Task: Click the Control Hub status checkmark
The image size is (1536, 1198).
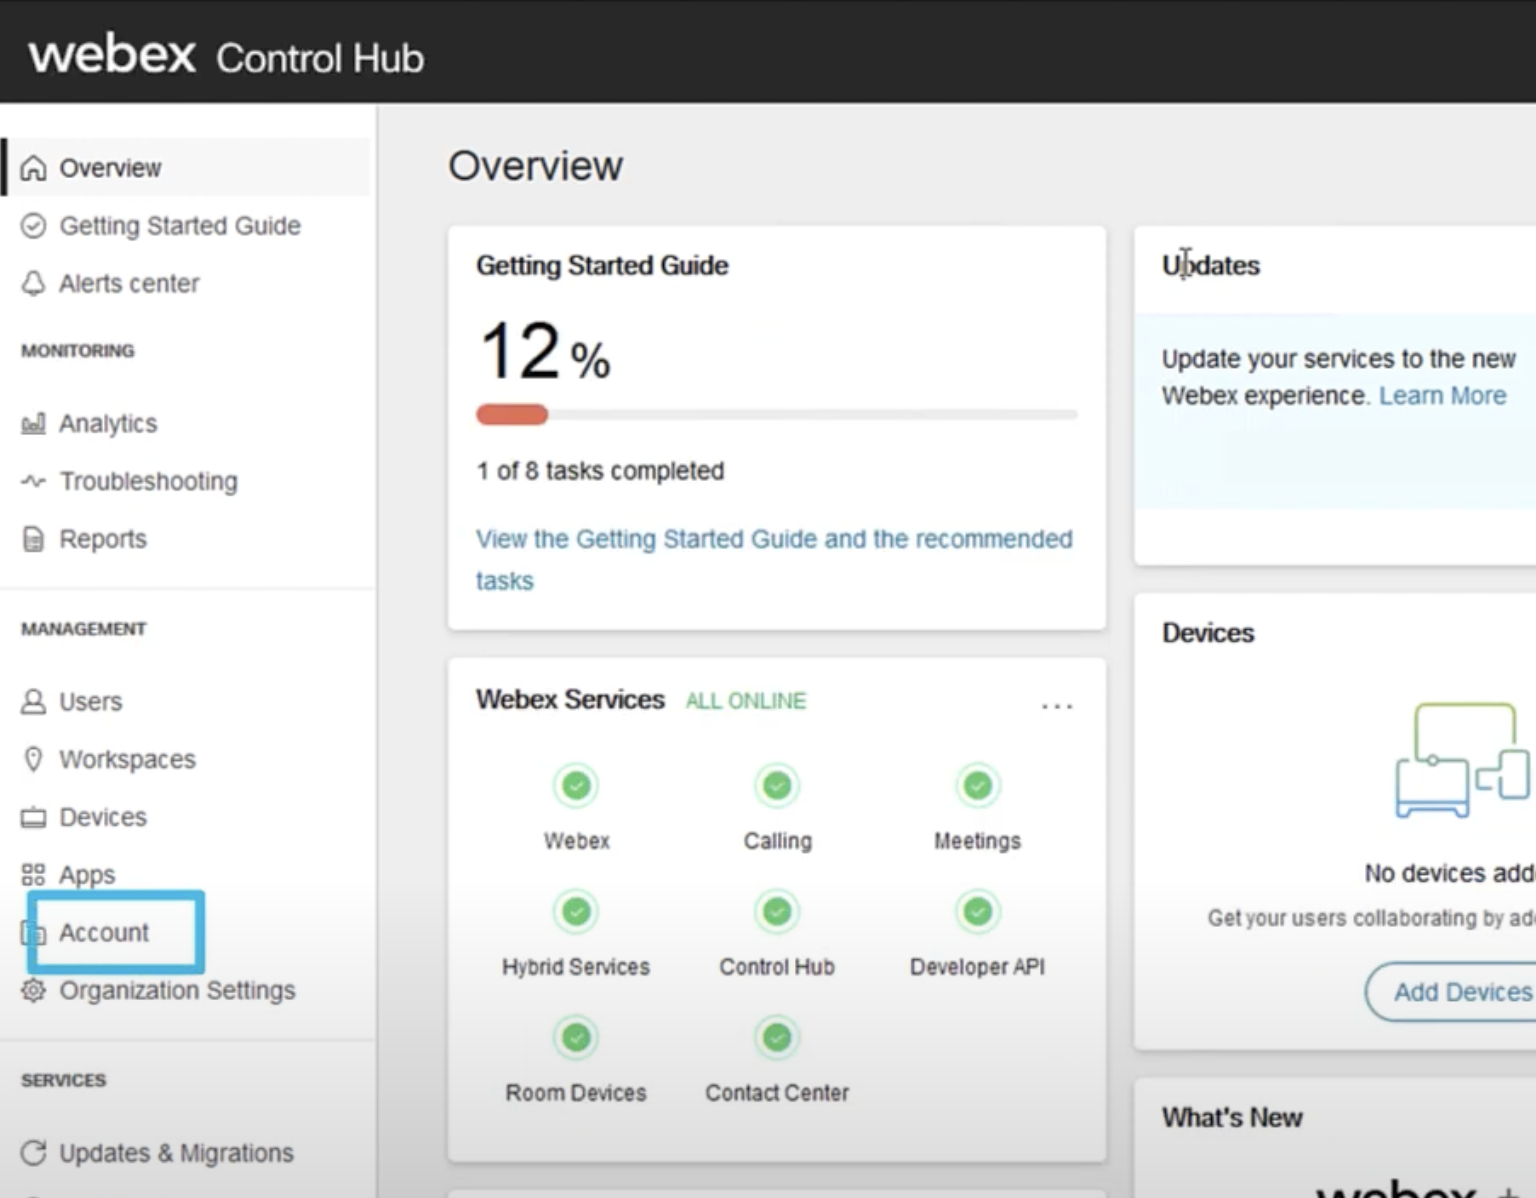Action: [x=777, y=912]
